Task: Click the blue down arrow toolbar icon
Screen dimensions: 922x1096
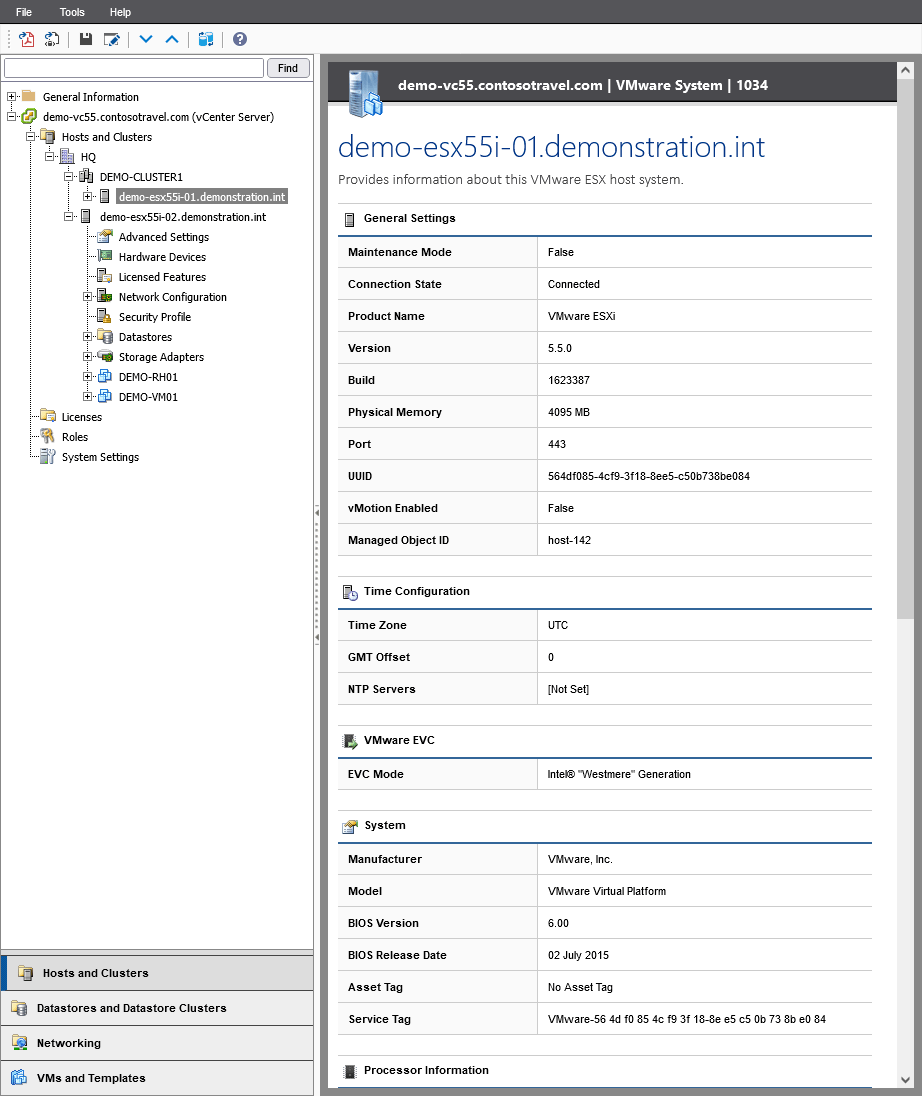Action: pyautogui.click(x=145, y=39)
